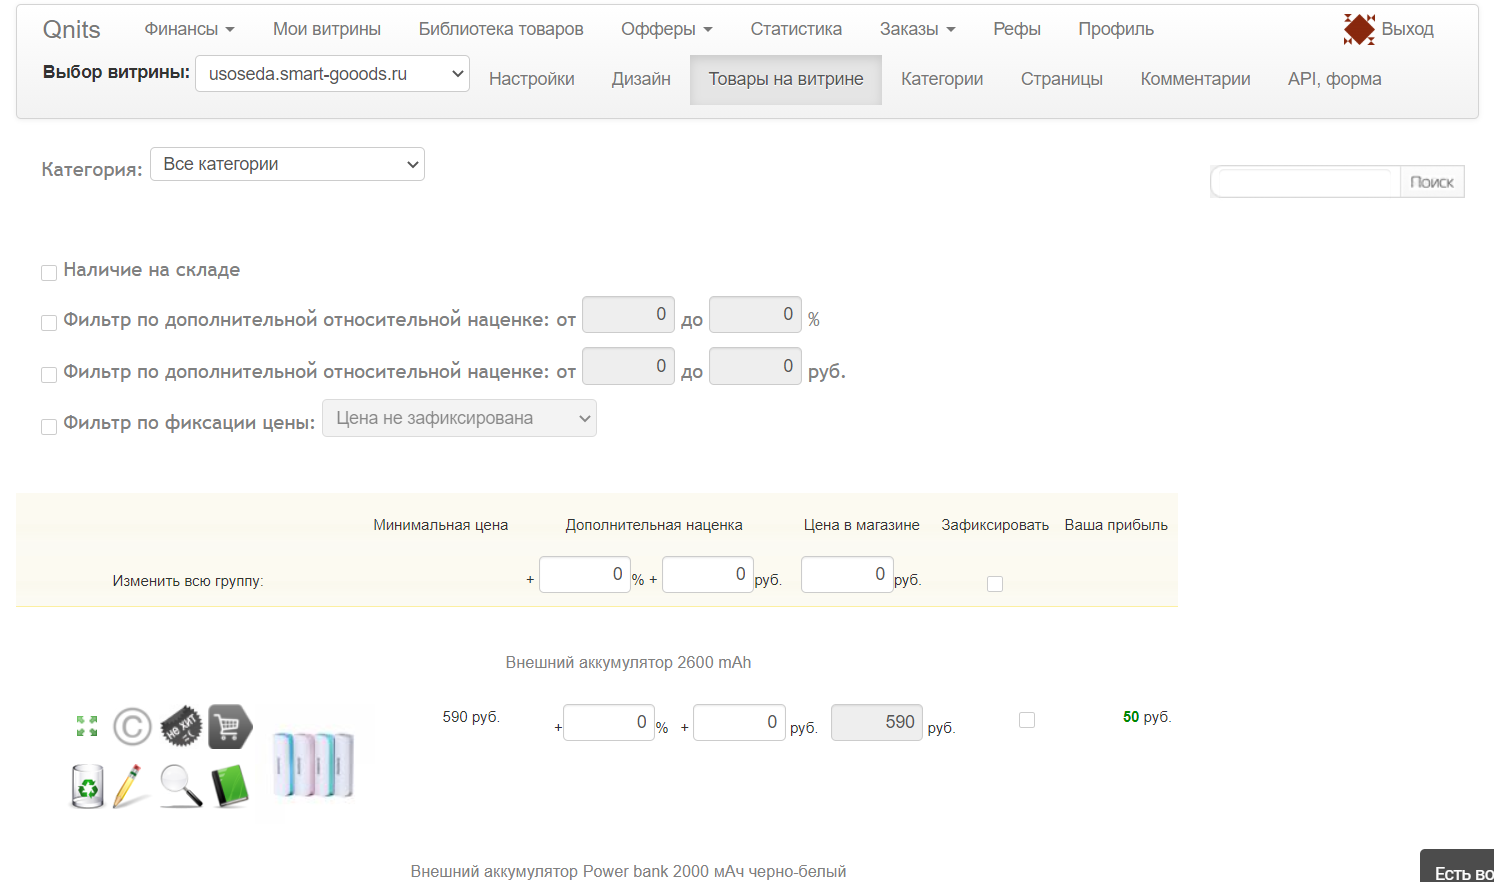The height and width of the screenshot is (882, 1494).
Task: Tick the 'Фильтр по фиксации цены' checkbox
Action: coord(49,427)
